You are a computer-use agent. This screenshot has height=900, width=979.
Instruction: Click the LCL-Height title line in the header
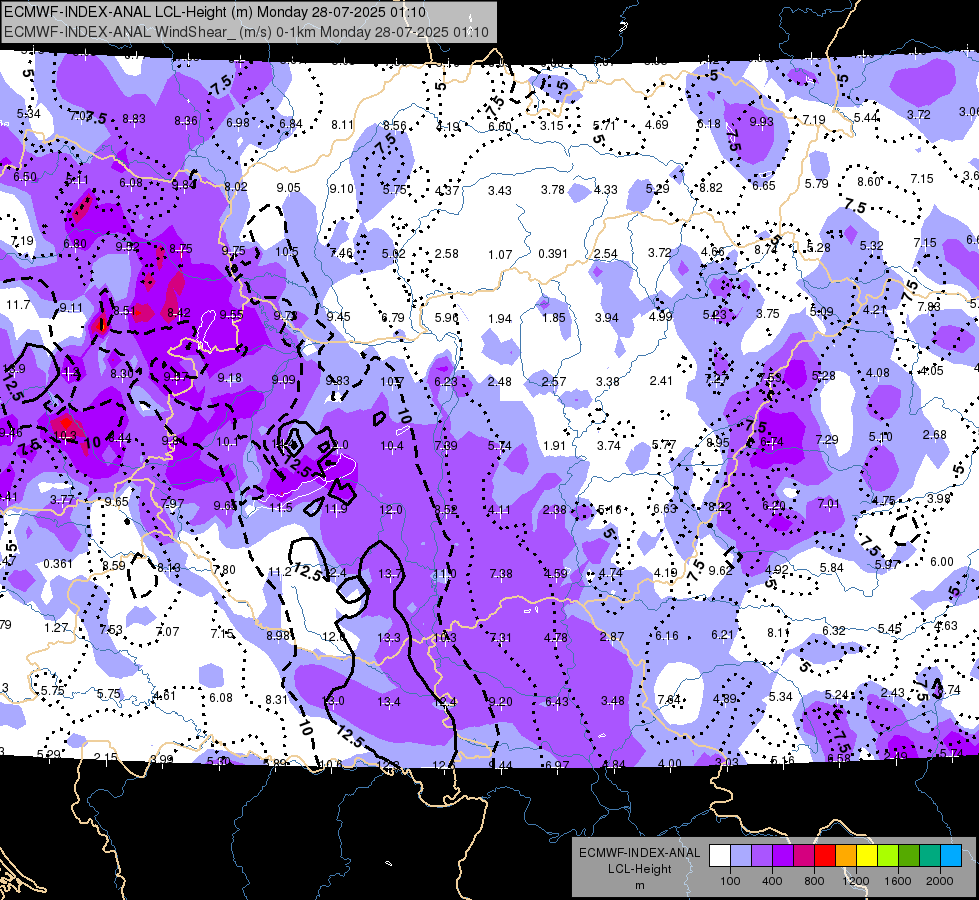215,12
